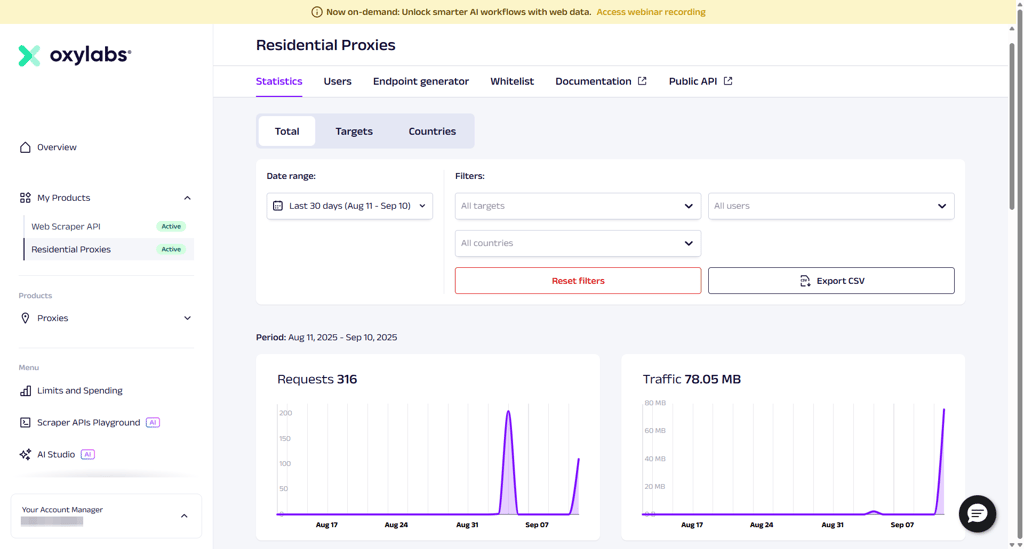
Task: Open Limits and Spending page
Action: point(80,390)
